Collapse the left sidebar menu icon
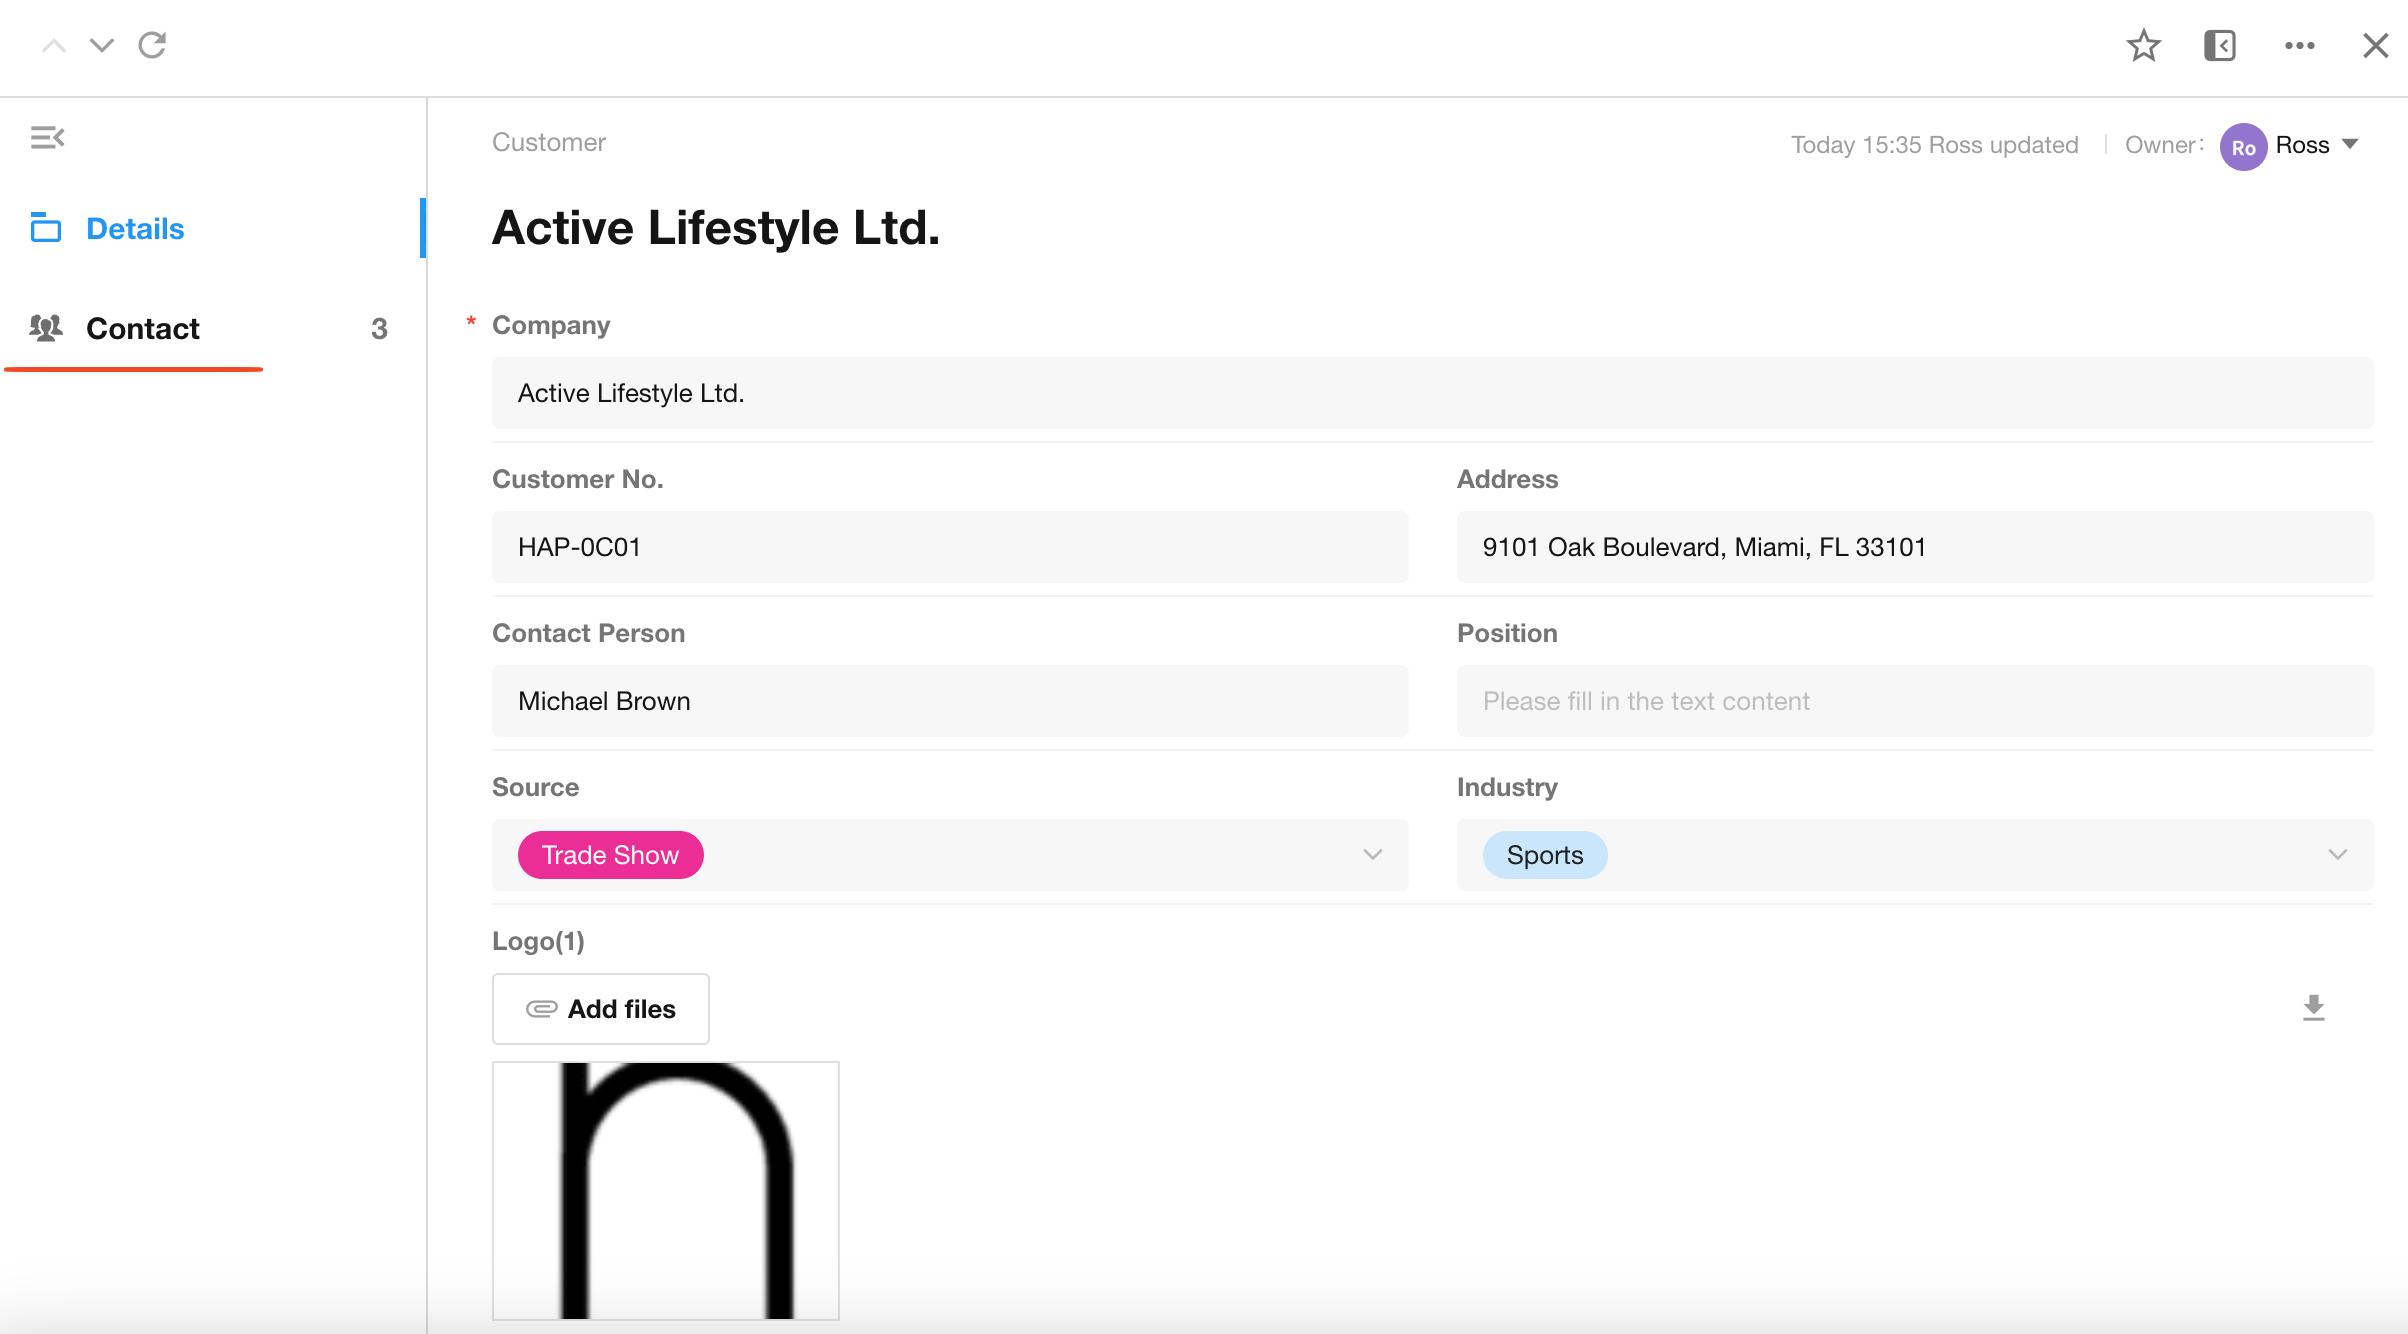Screen dimensions: 2408x1334 point(47,137)
